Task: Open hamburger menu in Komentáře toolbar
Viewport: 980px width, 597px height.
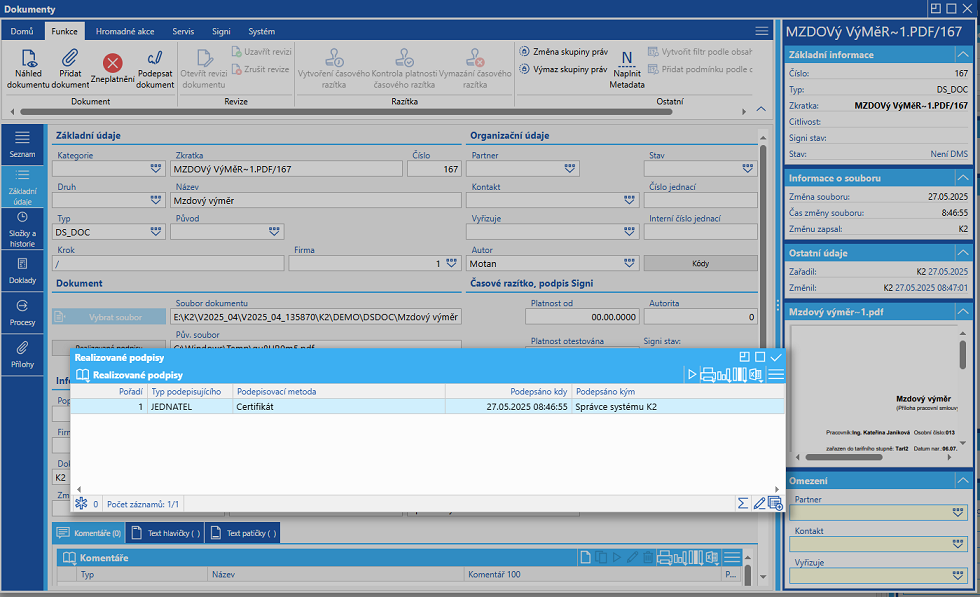Action: [x=732, y=557]
